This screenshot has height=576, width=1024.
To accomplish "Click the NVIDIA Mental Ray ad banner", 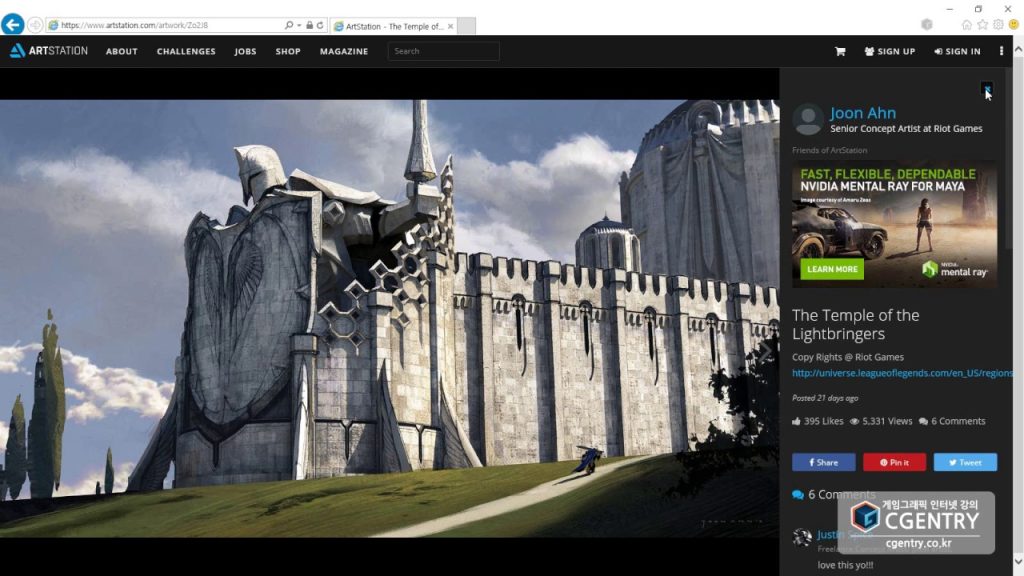I will pyautogui.click(x=894, y=224).
